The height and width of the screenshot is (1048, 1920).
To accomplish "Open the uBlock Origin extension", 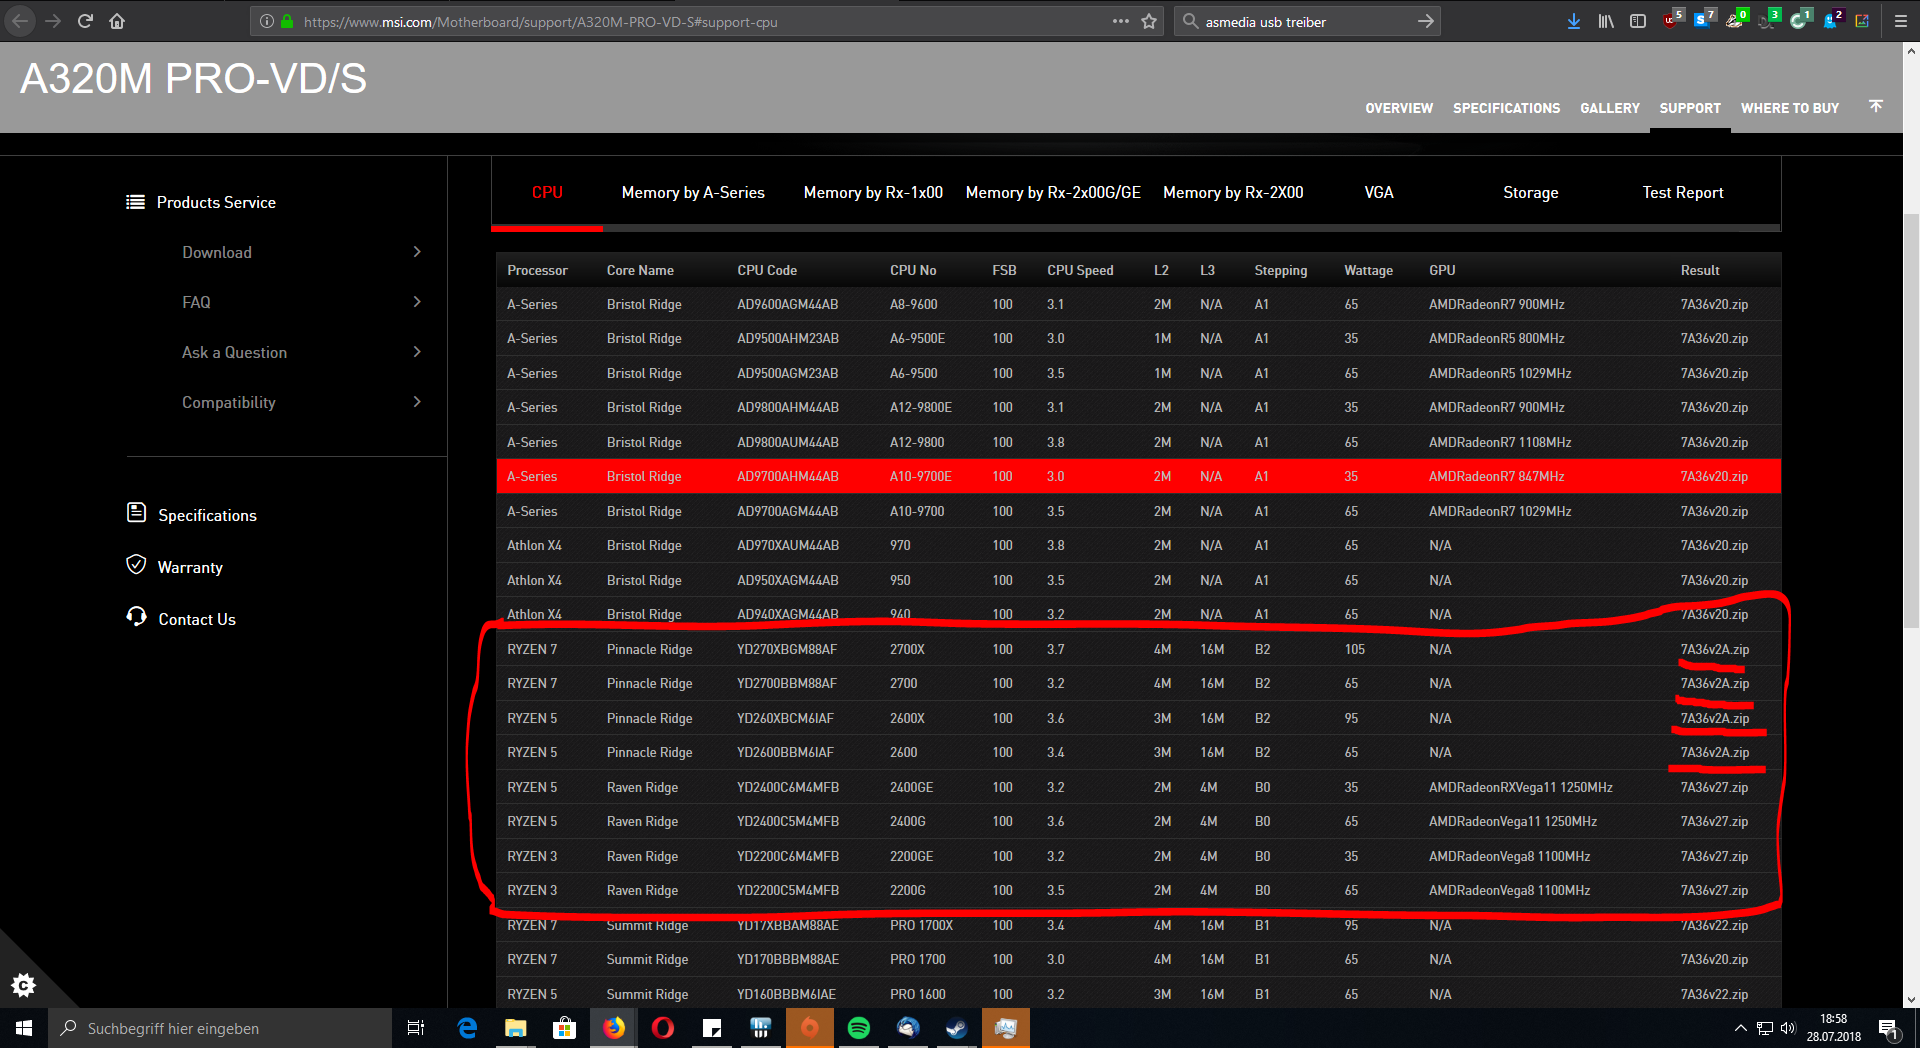I will tap(1673, 20).
